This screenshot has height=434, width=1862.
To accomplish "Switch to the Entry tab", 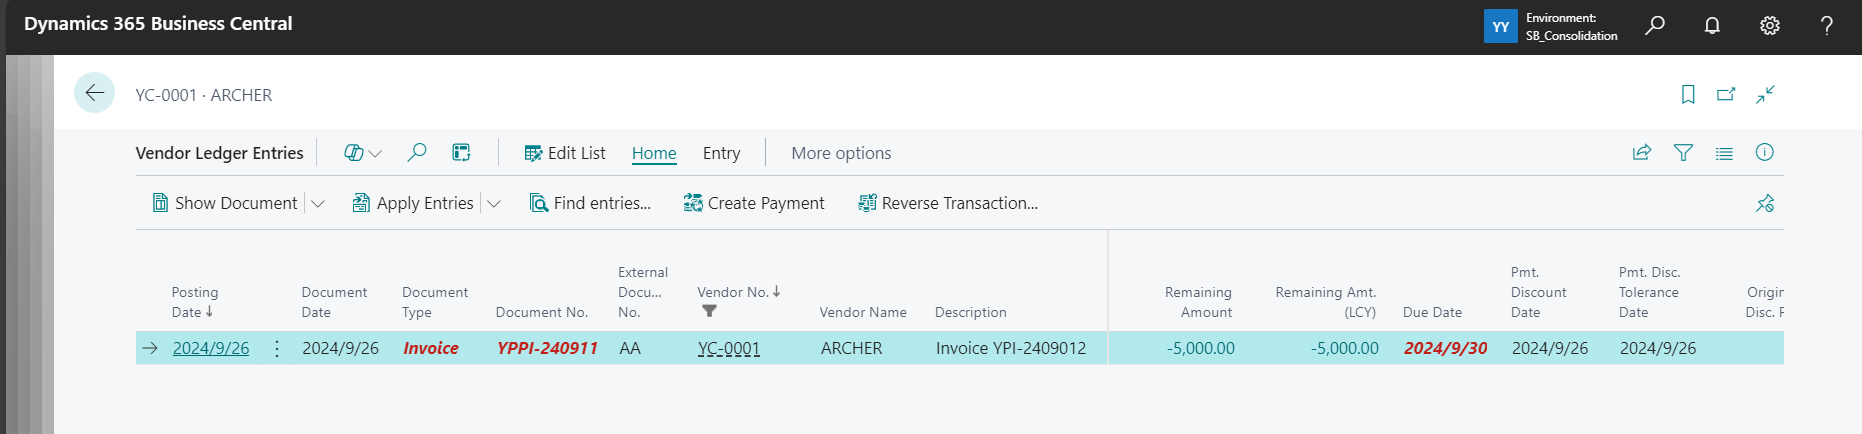I will point(721,153).
